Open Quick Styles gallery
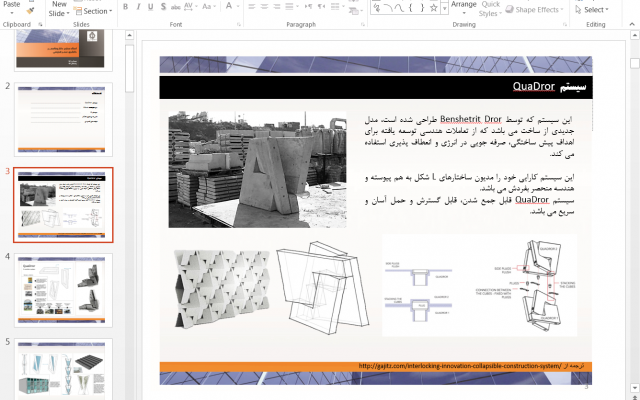640x400 pixels. coord(490,8)
